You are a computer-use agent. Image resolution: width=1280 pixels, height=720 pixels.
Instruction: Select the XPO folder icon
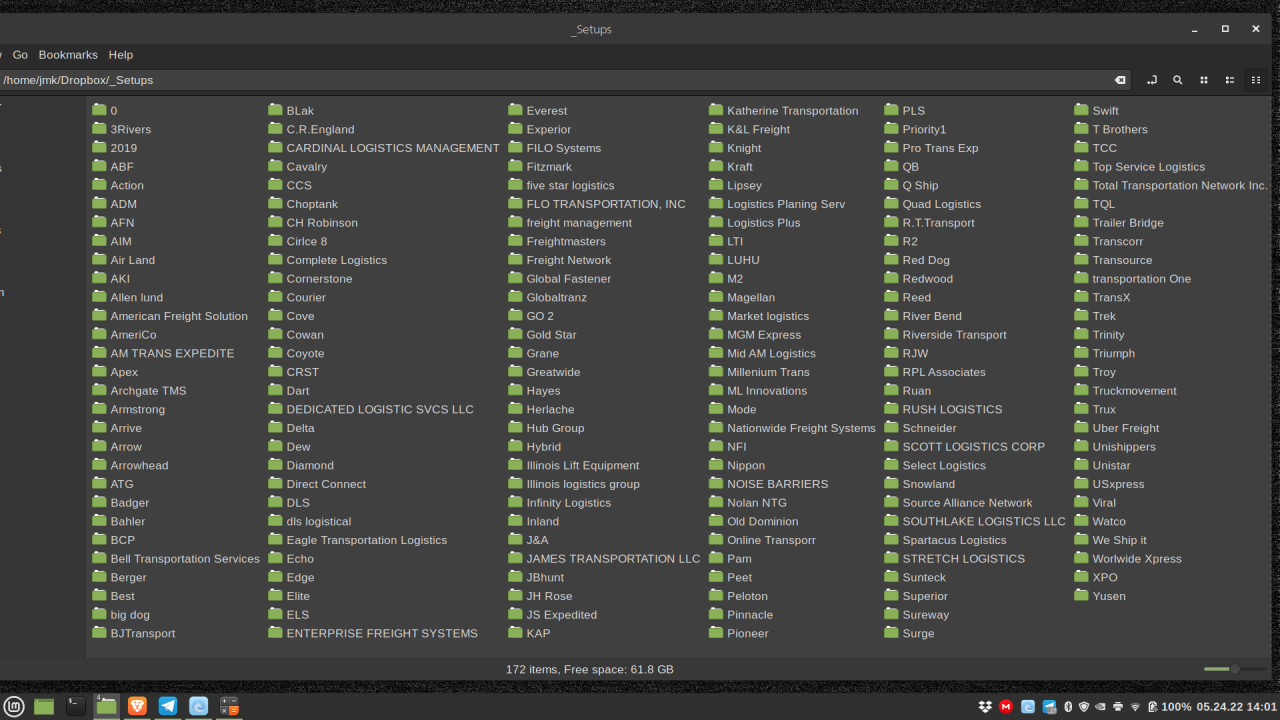(1081, 577)
